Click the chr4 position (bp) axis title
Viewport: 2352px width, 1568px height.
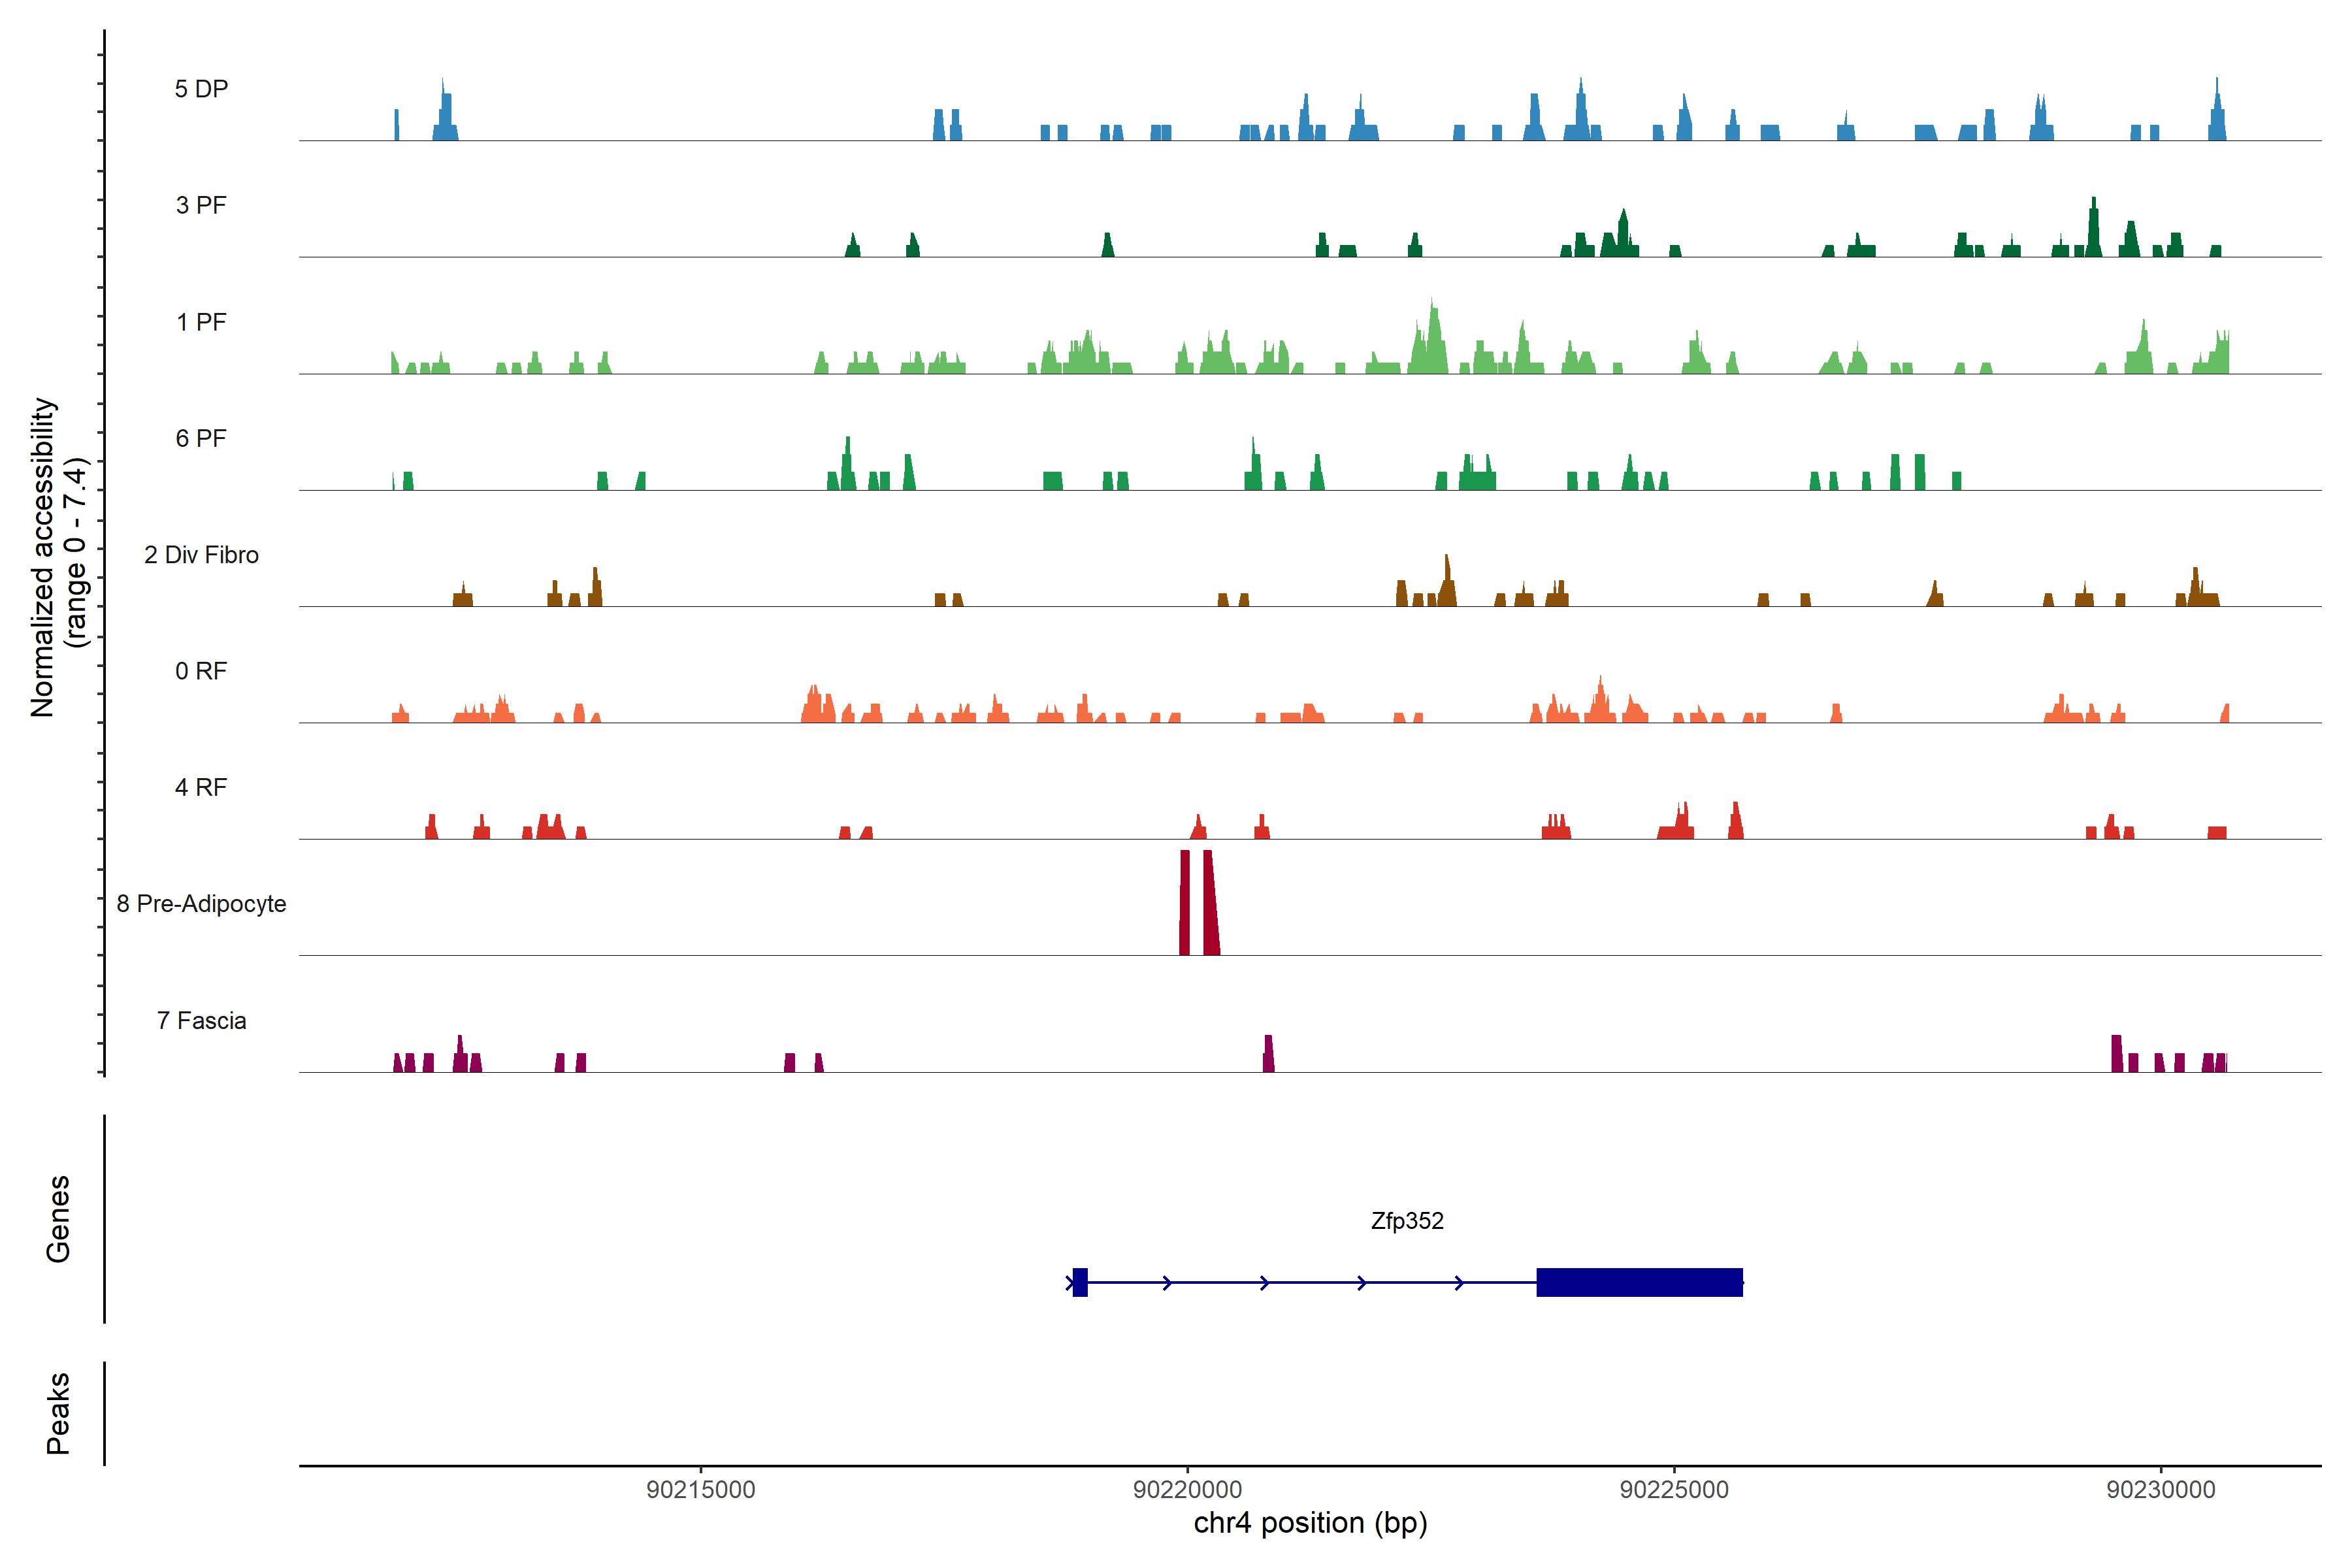(x=1310, y=1523)
